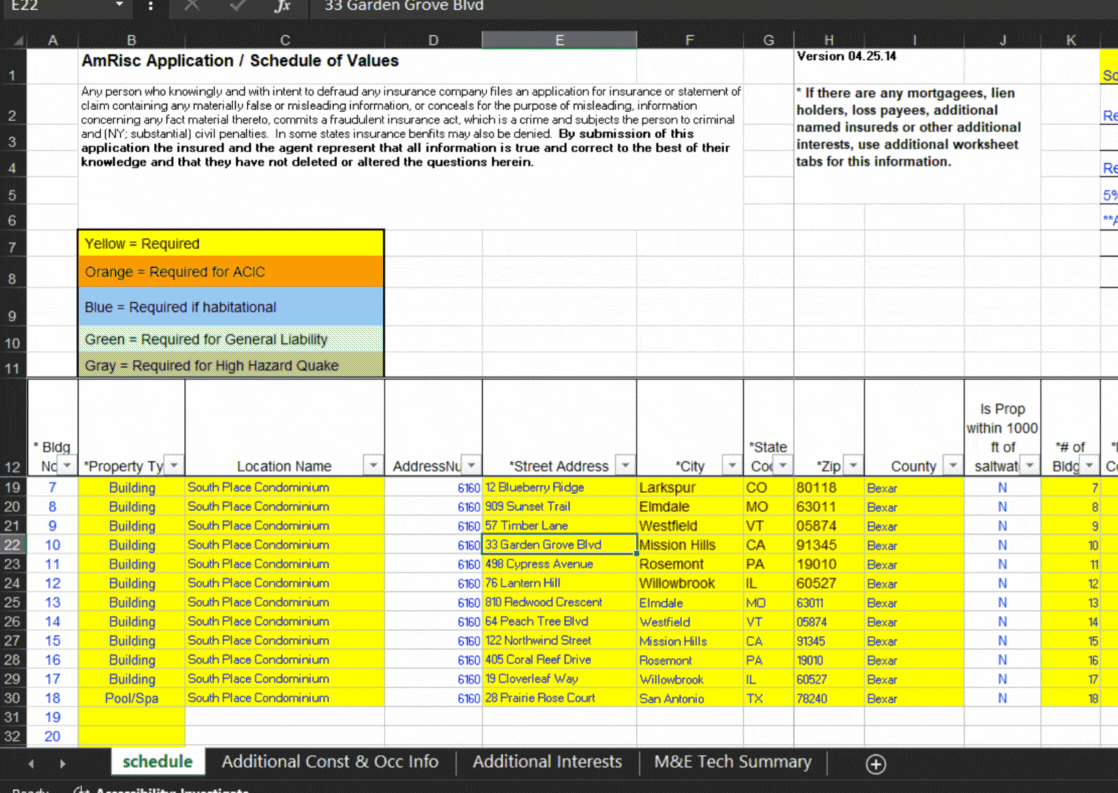Open the # of Bldg filter dropdown
The height and width of the screenshot is (793, 1118).
pyautogui.click(x=1089, y=466)
